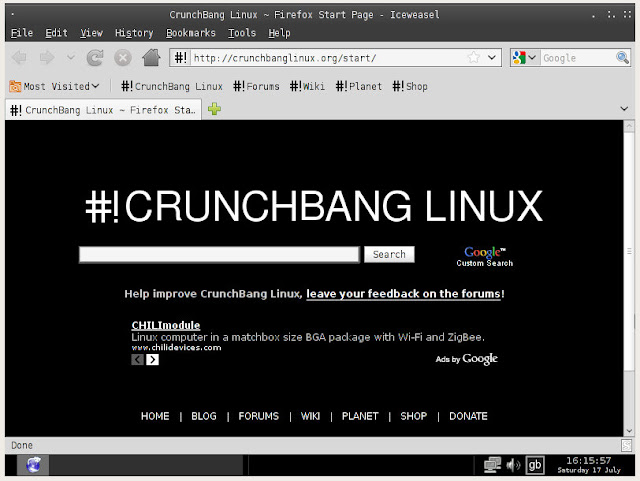
Task: Follow the leave your feedback on the forums link
Action: click(x=403, y=294)
